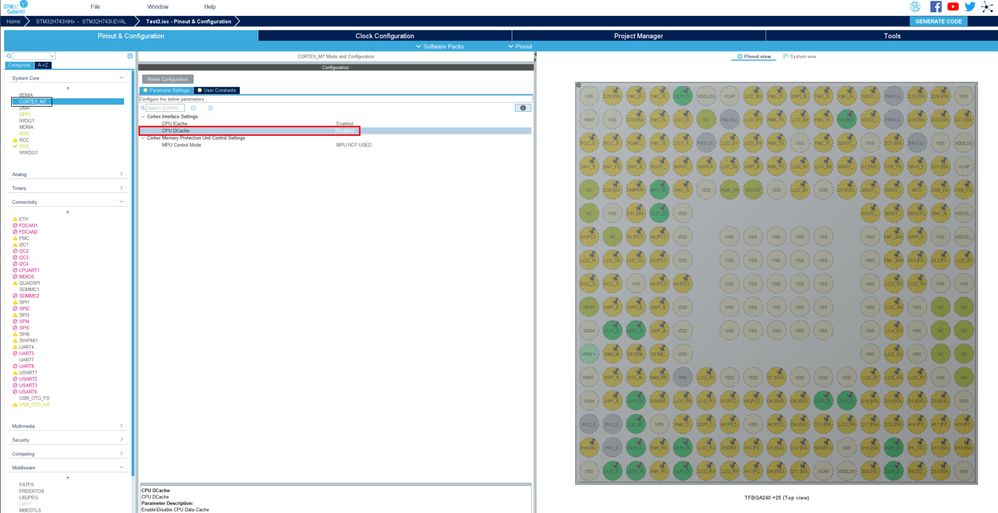Open the Twitter icon link

click(970, 7)
